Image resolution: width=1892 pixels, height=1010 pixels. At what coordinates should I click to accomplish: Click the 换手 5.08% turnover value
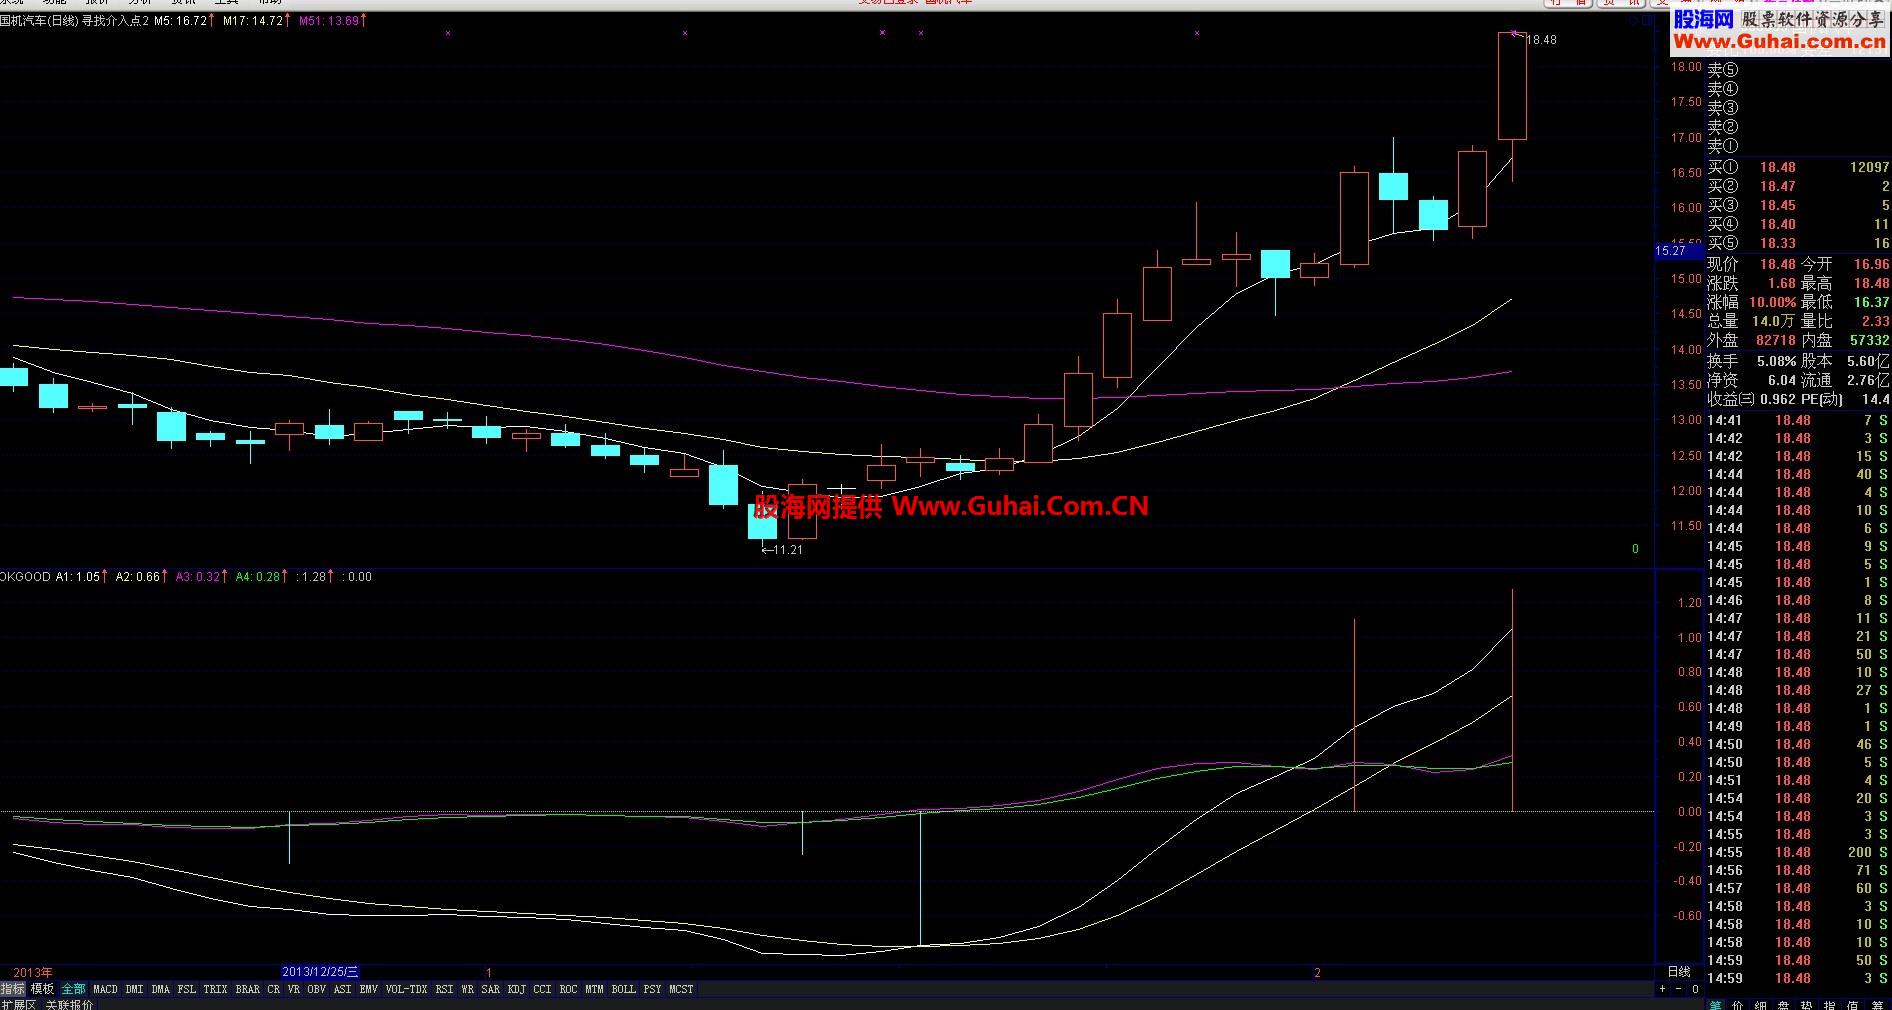click(1776, 361)
